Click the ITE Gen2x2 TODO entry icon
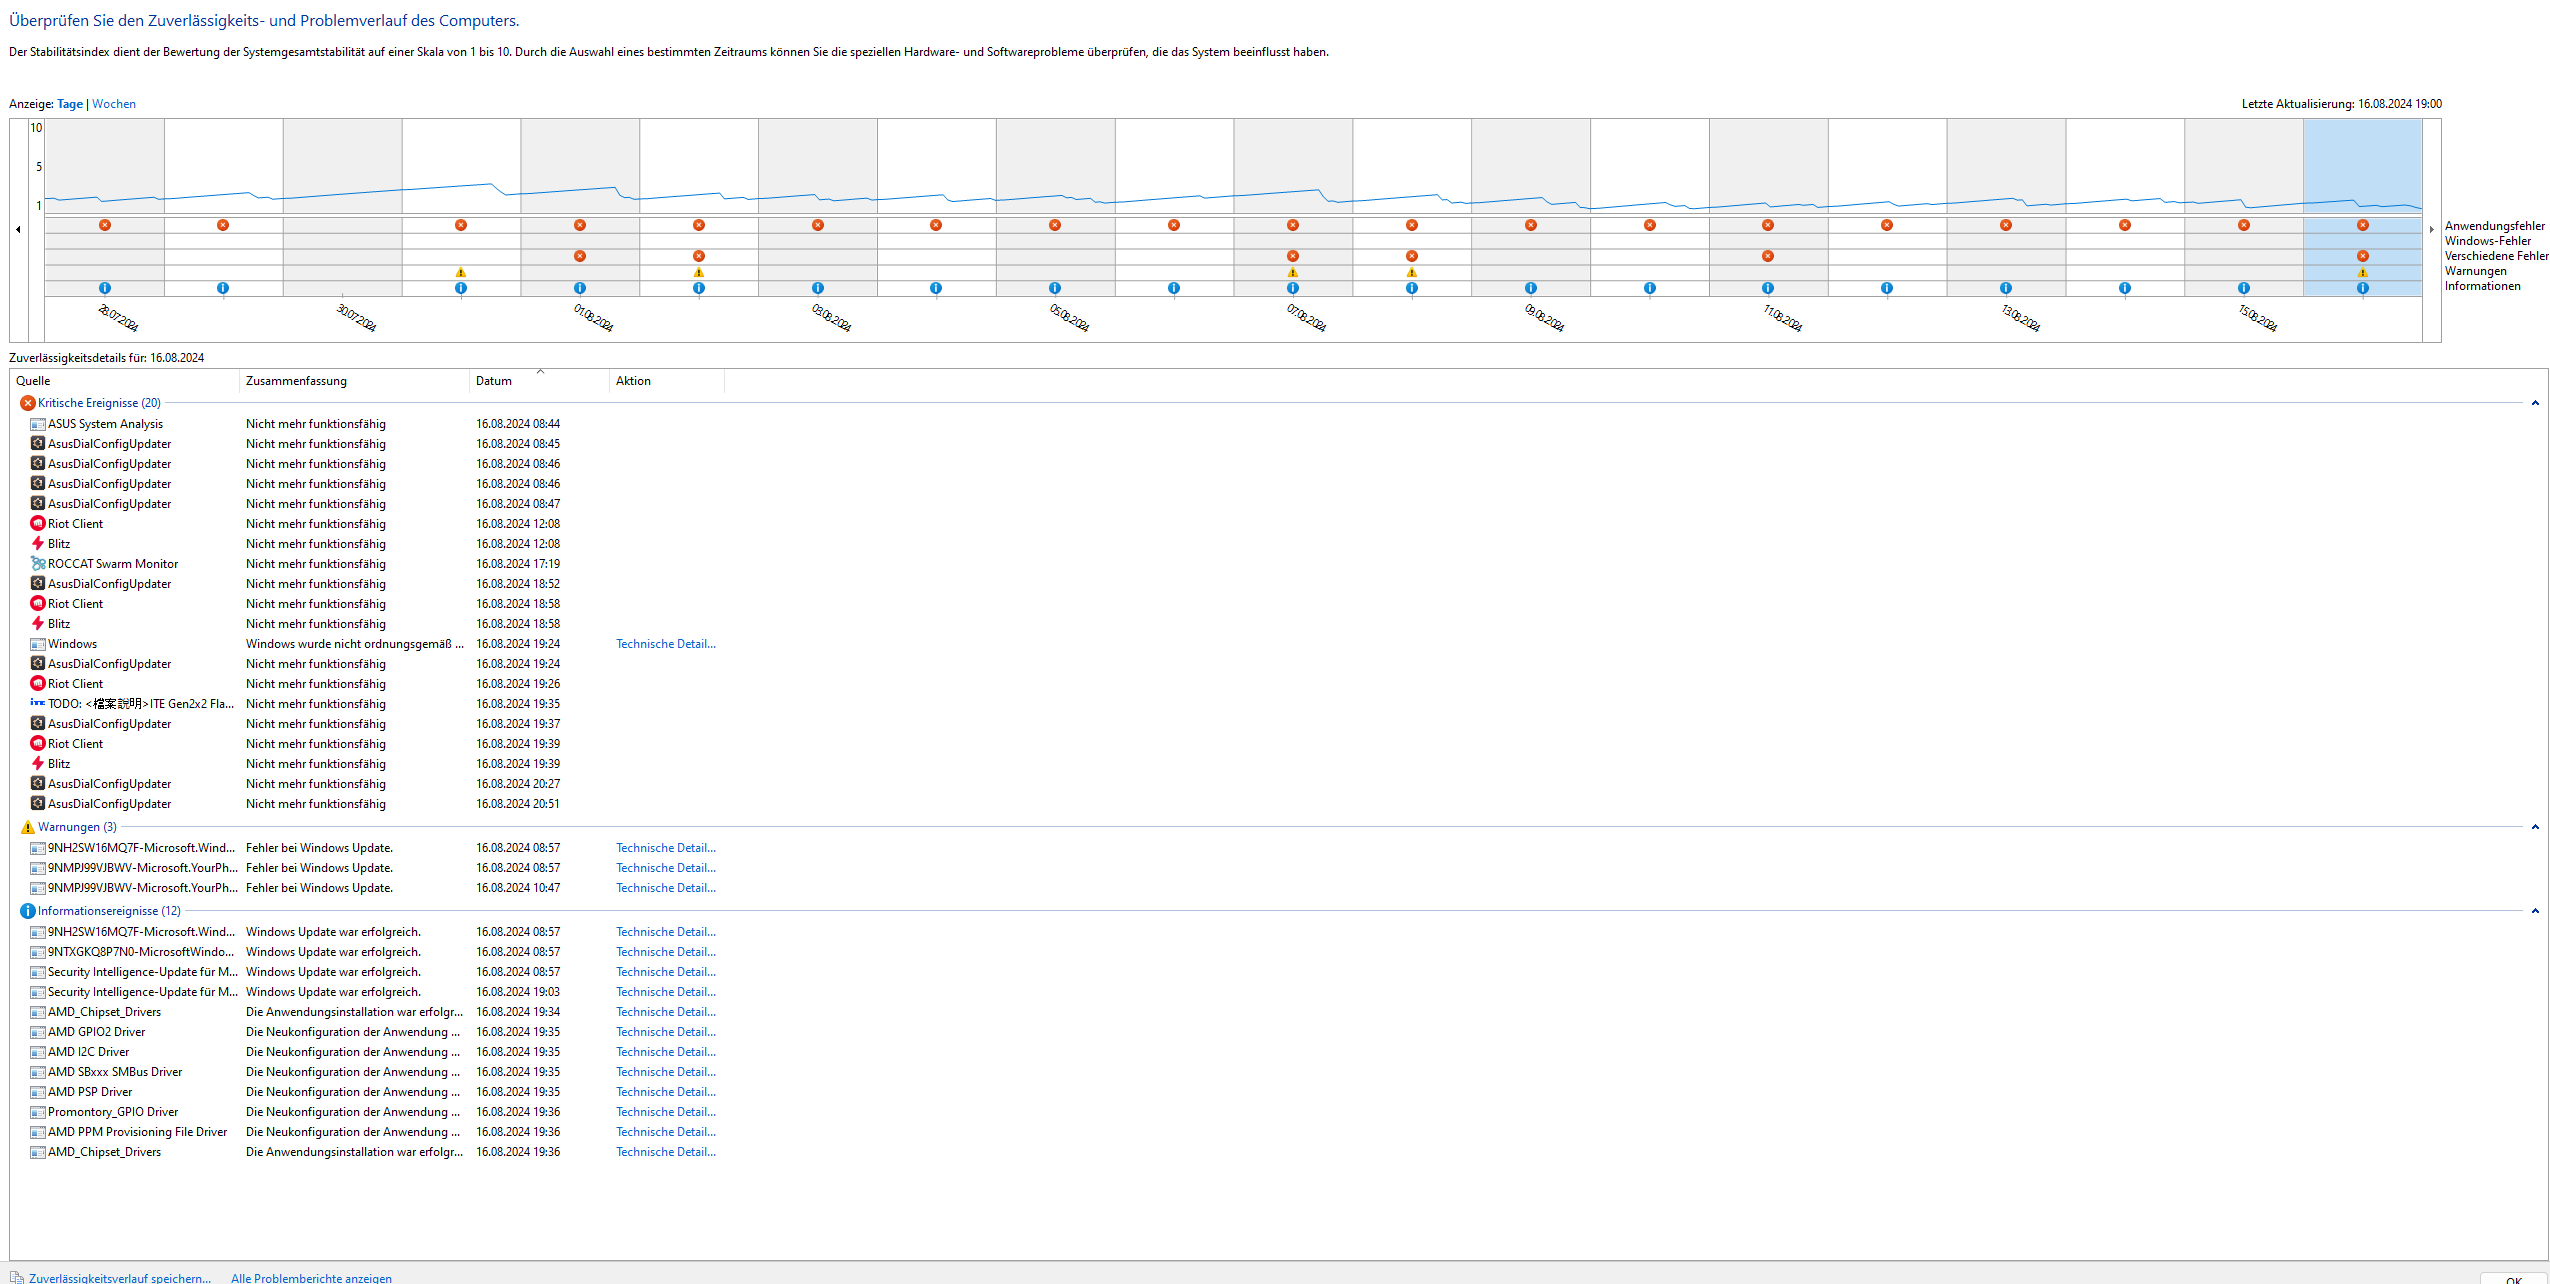 38,704
